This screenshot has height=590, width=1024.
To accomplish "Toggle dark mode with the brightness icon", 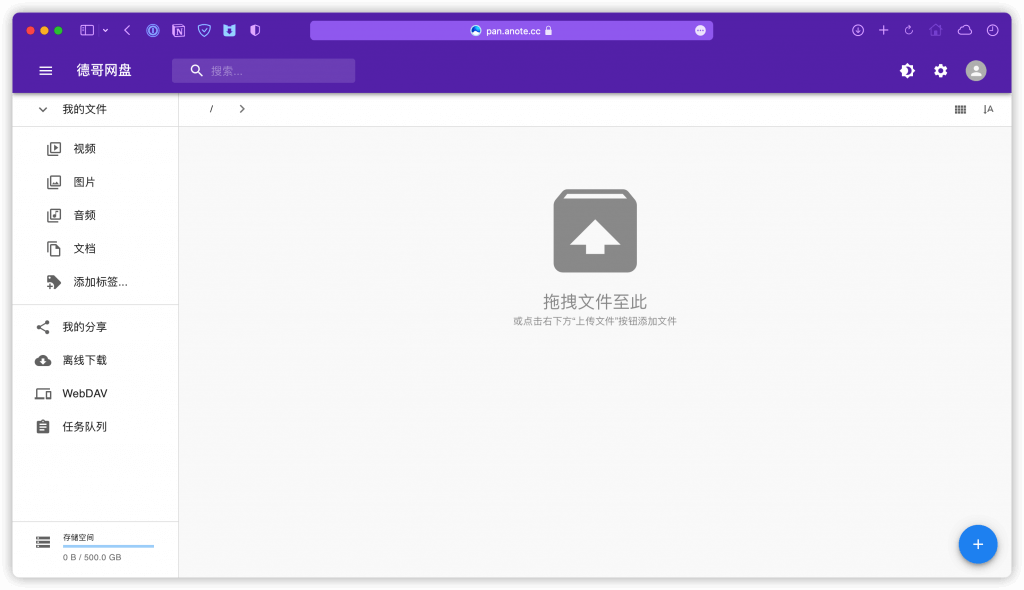I will 906,71.
